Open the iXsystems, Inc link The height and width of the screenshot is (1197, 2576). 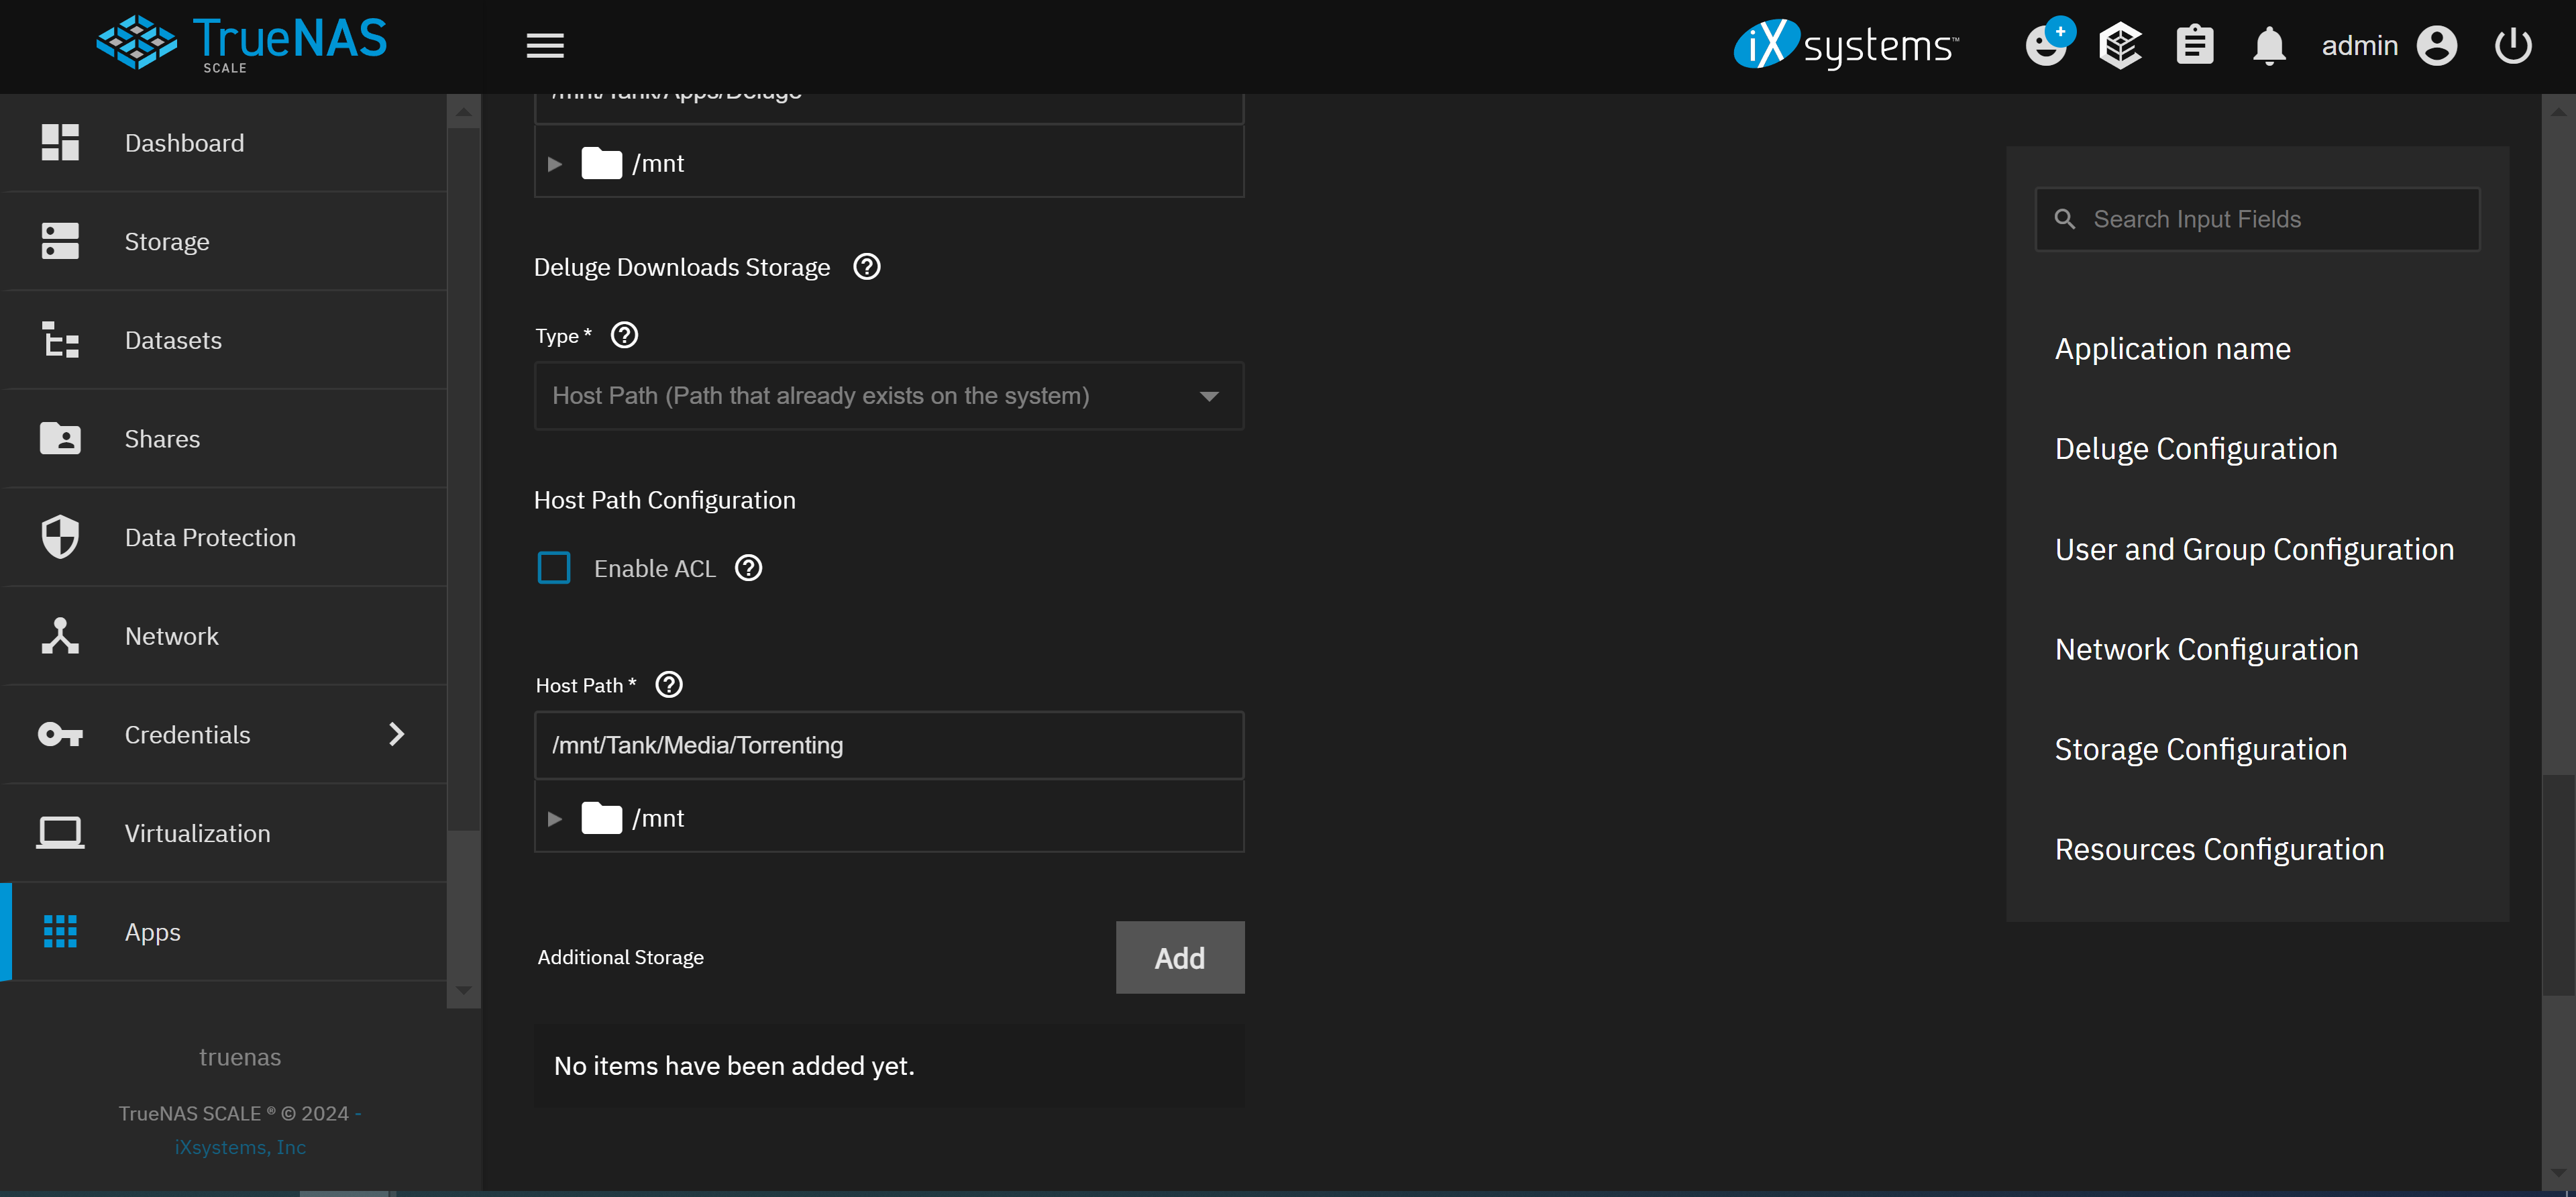240,1146
